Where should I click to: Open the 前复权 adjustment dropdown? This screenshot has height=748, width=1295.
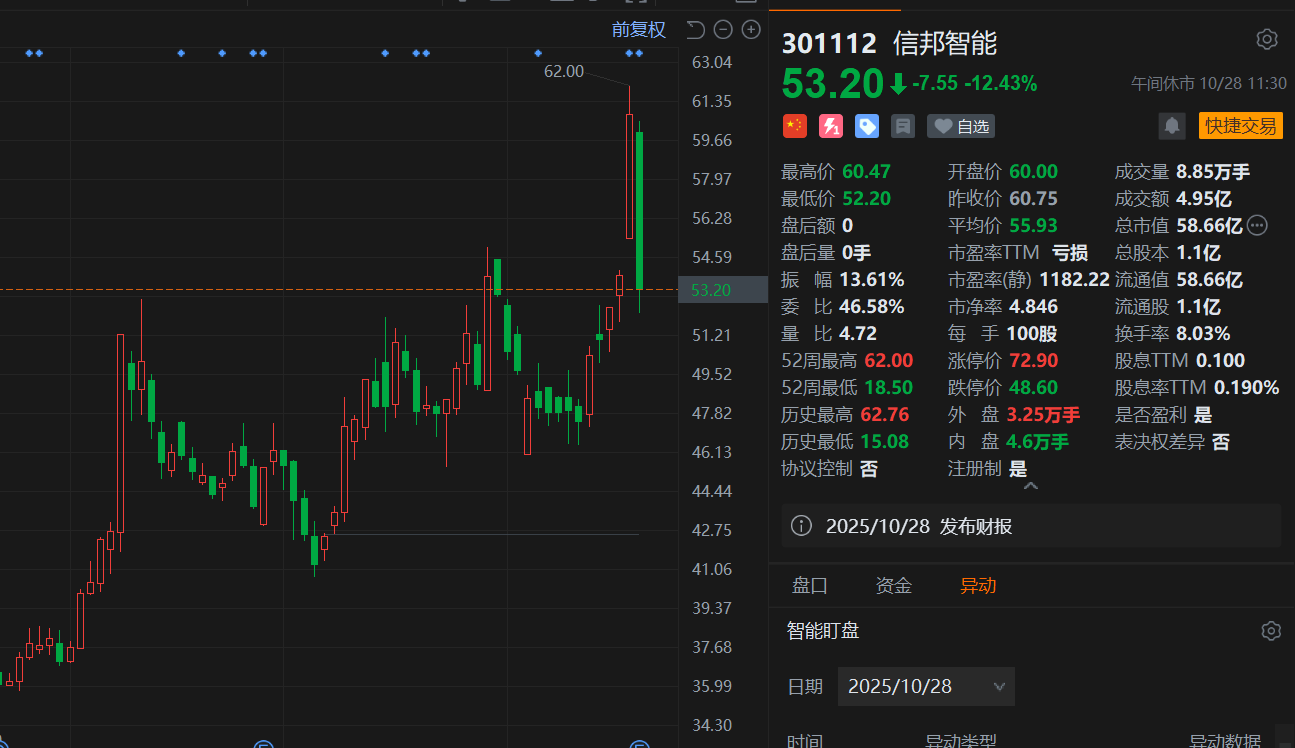638,30
